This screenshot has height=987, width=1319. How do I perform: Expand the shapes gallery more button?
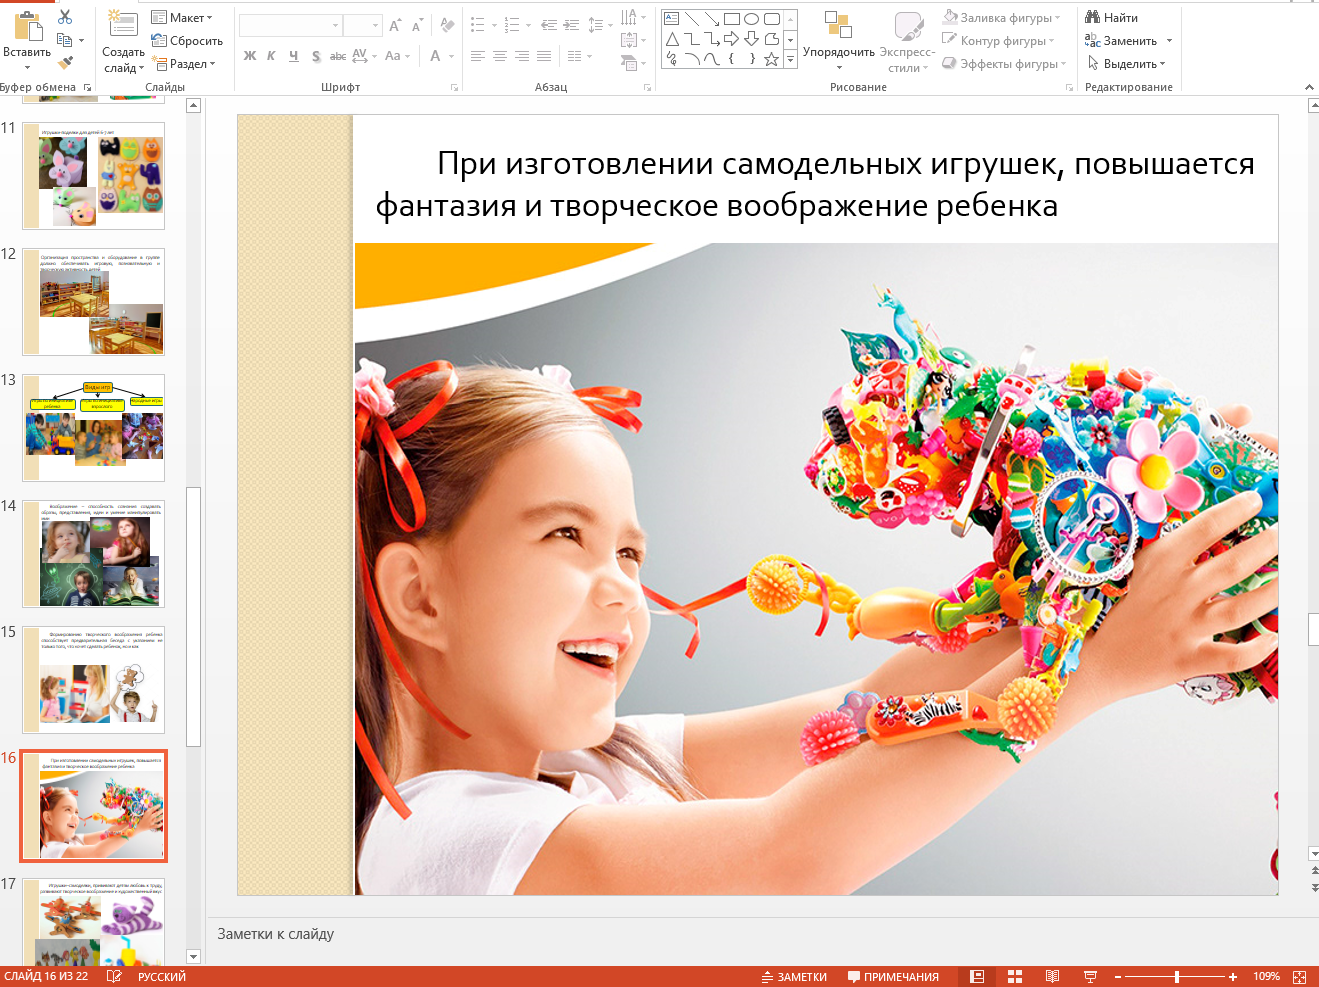790,60
